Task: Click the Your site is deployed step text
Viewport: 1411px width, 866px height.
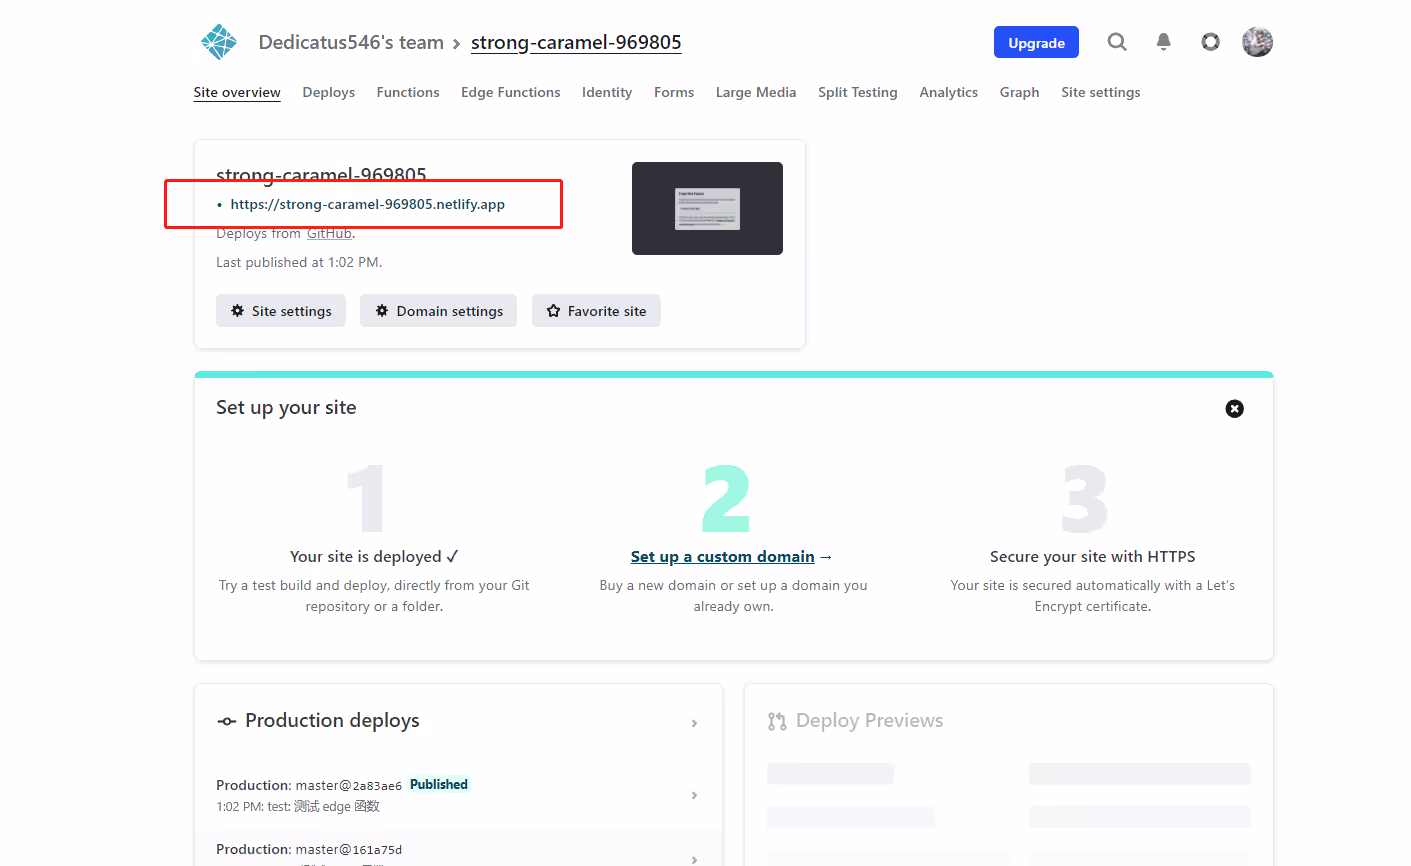Action: click(x=374, y=557)
